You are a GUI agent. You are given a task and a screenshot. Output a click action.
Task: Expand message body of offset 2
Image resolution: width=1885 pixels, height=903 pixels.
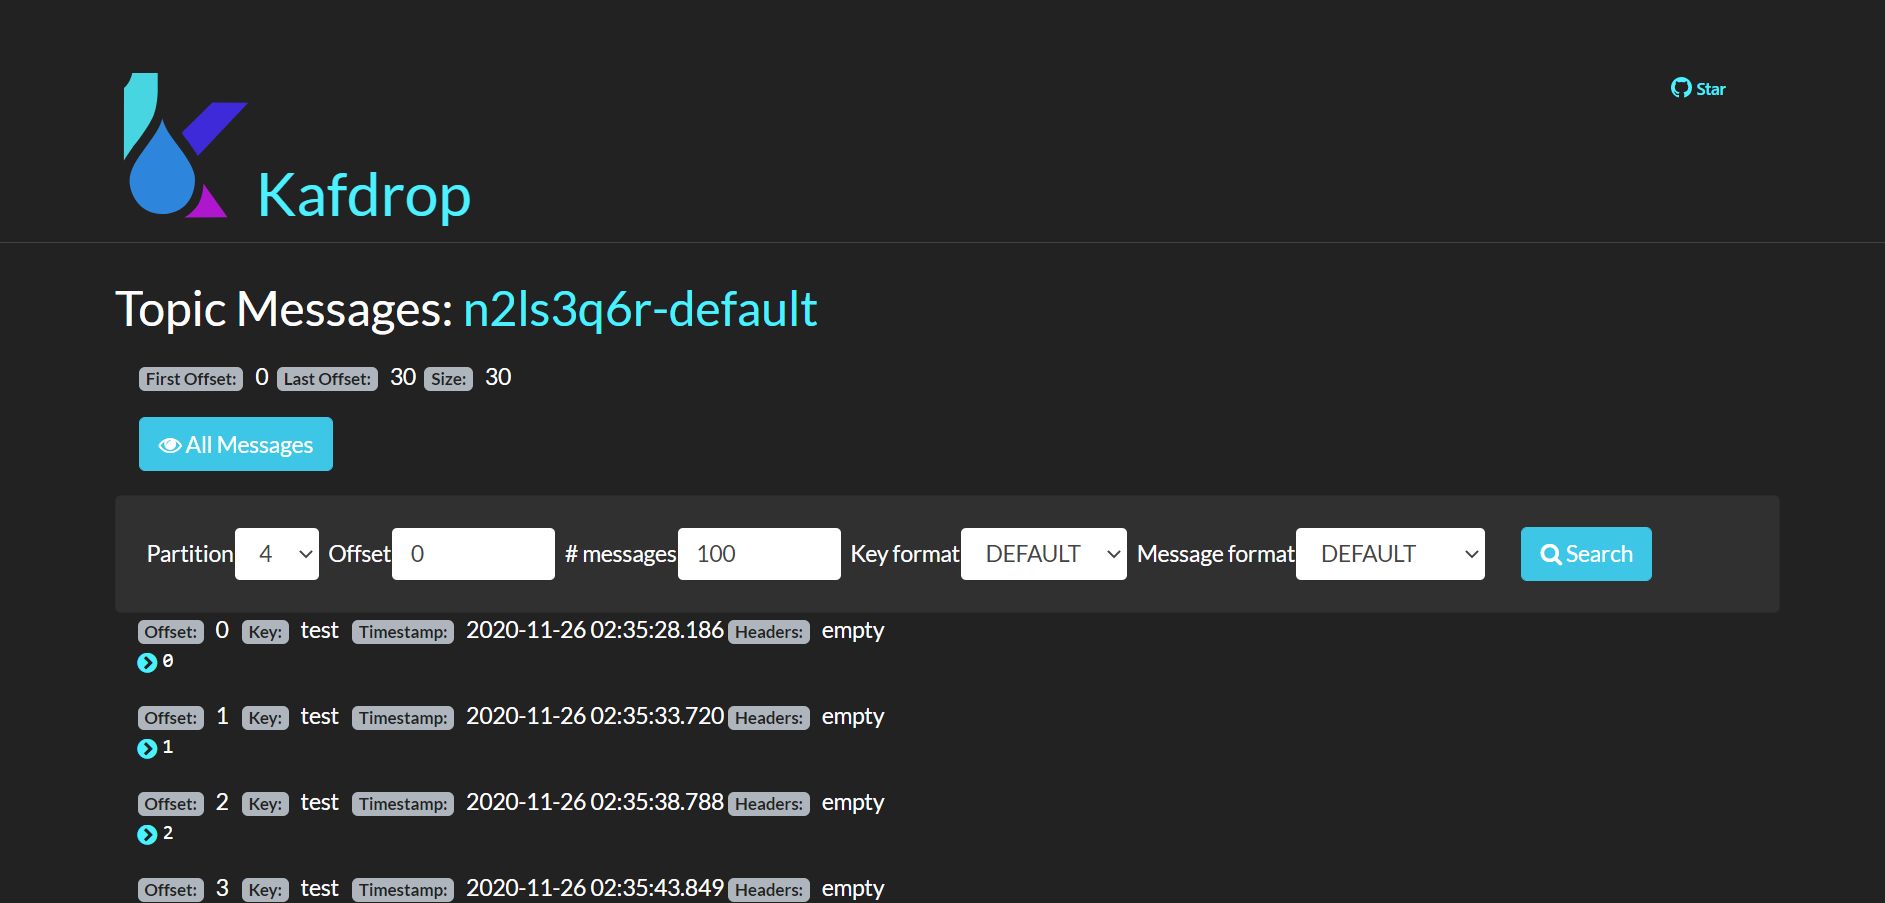pos(147,834)
